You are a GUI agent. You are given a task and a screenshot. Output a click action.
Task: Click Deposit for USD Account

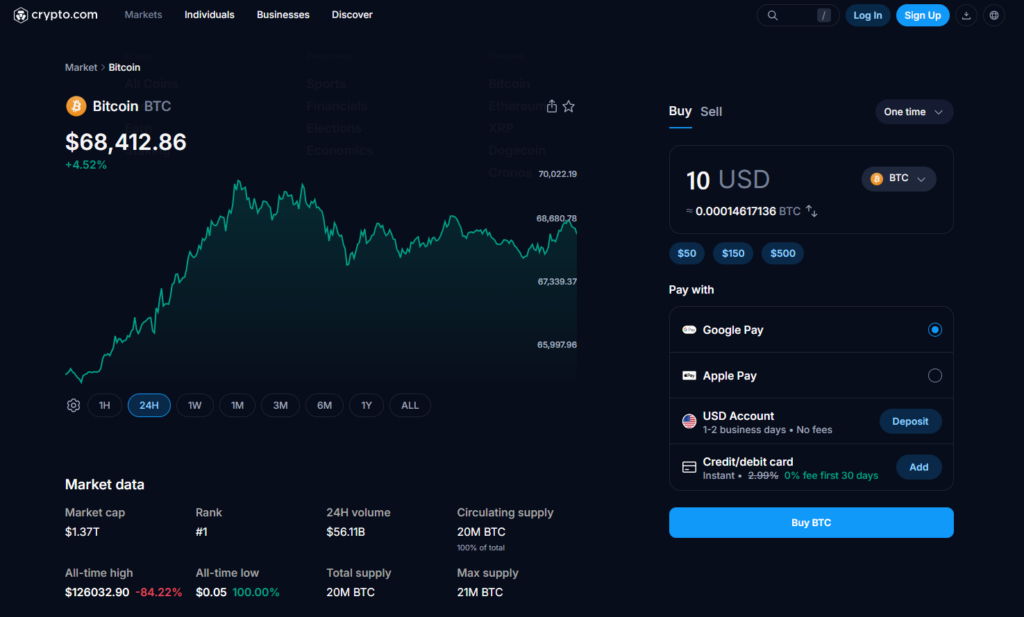click(910, 421)
